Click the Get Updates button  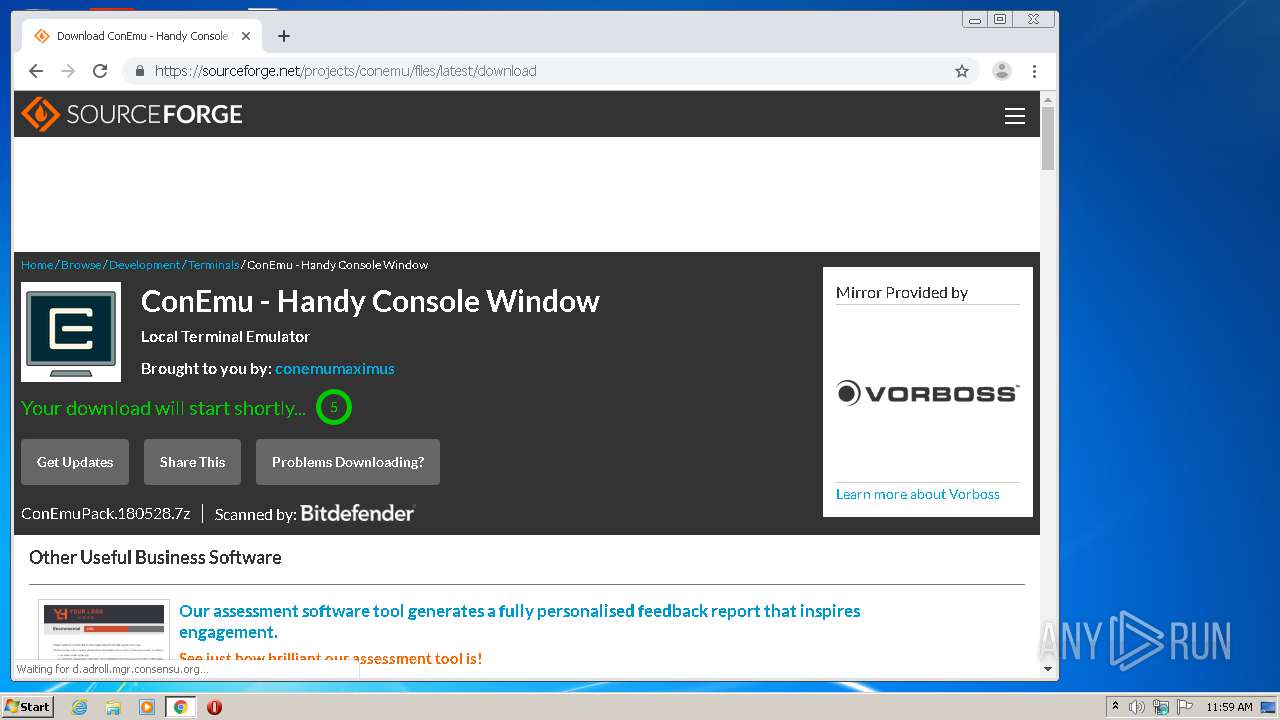click(75, 462)
